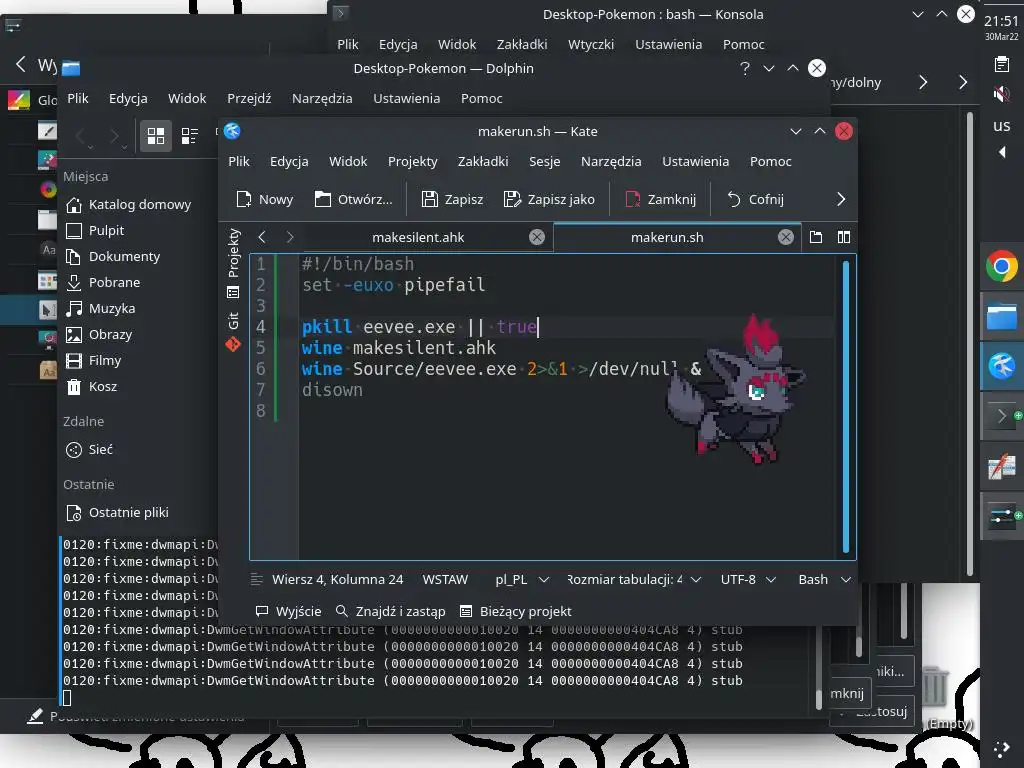1024x768 pixels.
Task: Open Edycja menu in Kate
Action: tap(289, 161)
